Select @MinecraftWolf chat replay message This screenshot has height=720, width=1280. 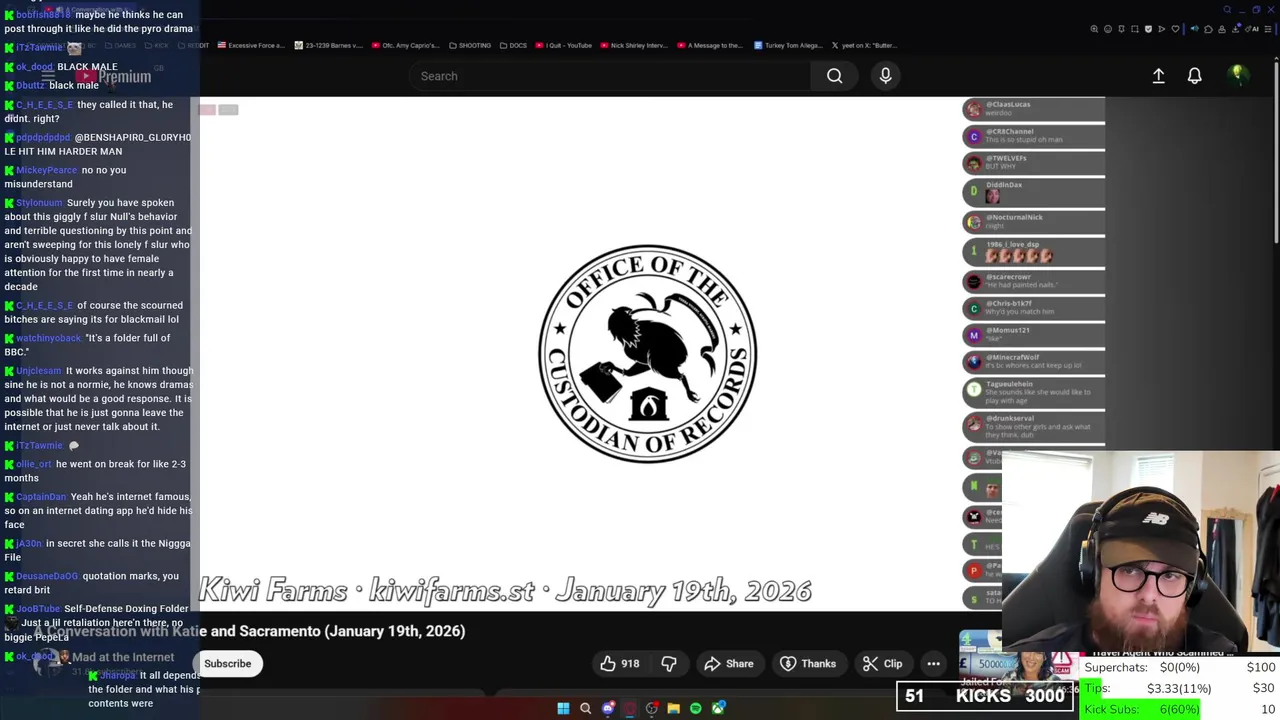pos(1034,362)
